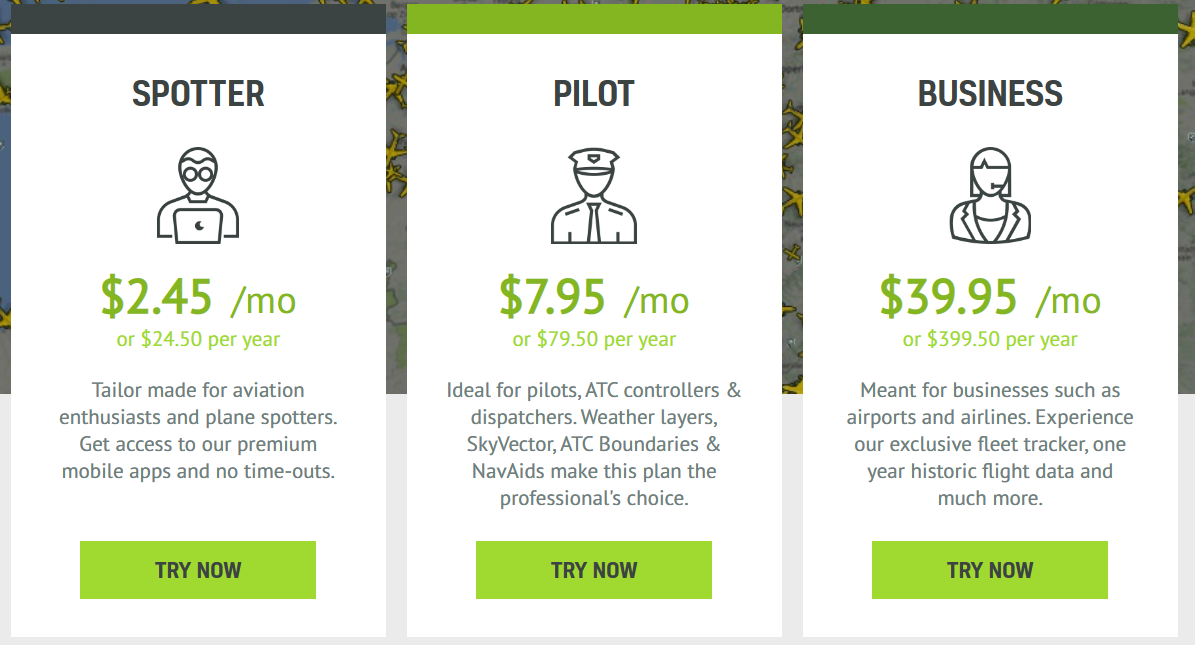Click the Business plan description text

coord(990,444)
